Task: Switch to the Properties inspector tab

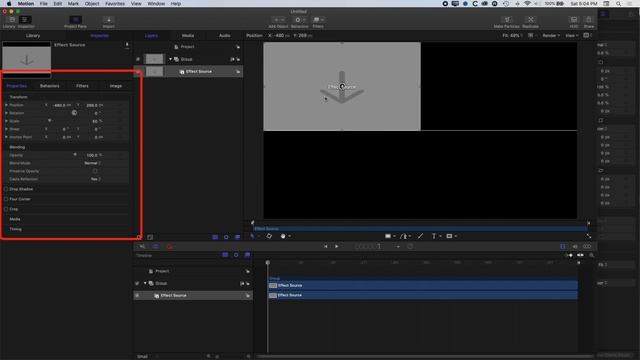Action: click(x=17, y=86)
